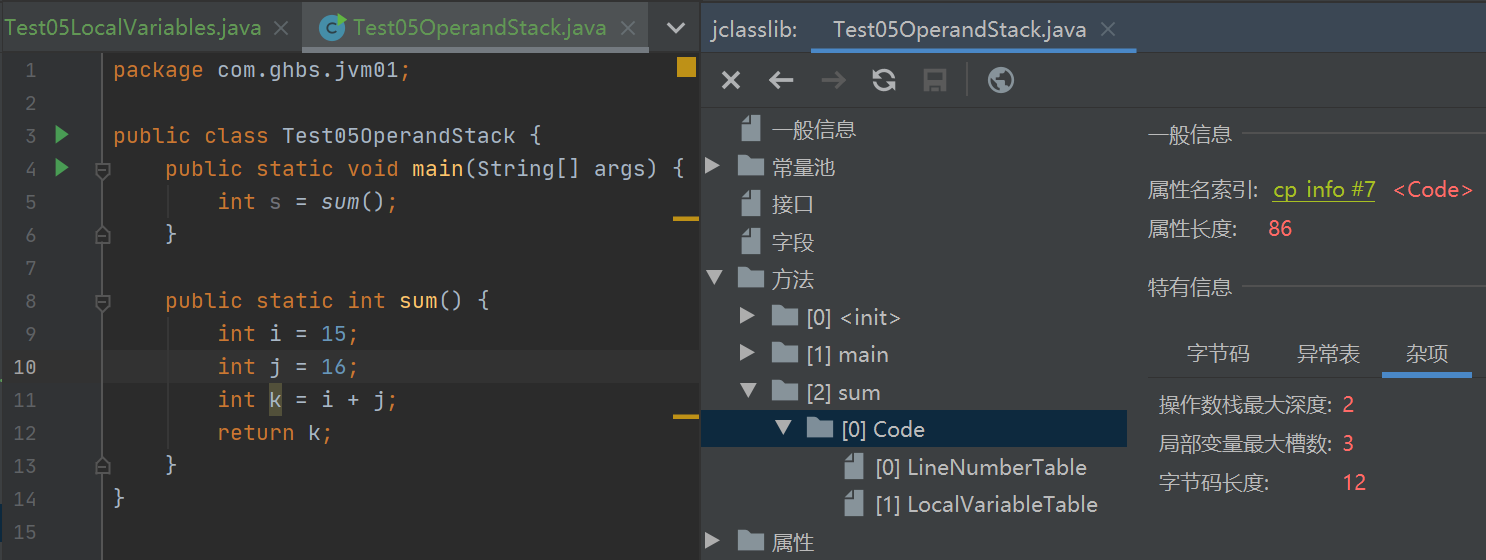The width and height of the screenshot is (1486, 560).
Task: Go forward with the right arrow icon
Action: [x=832, y=80]
